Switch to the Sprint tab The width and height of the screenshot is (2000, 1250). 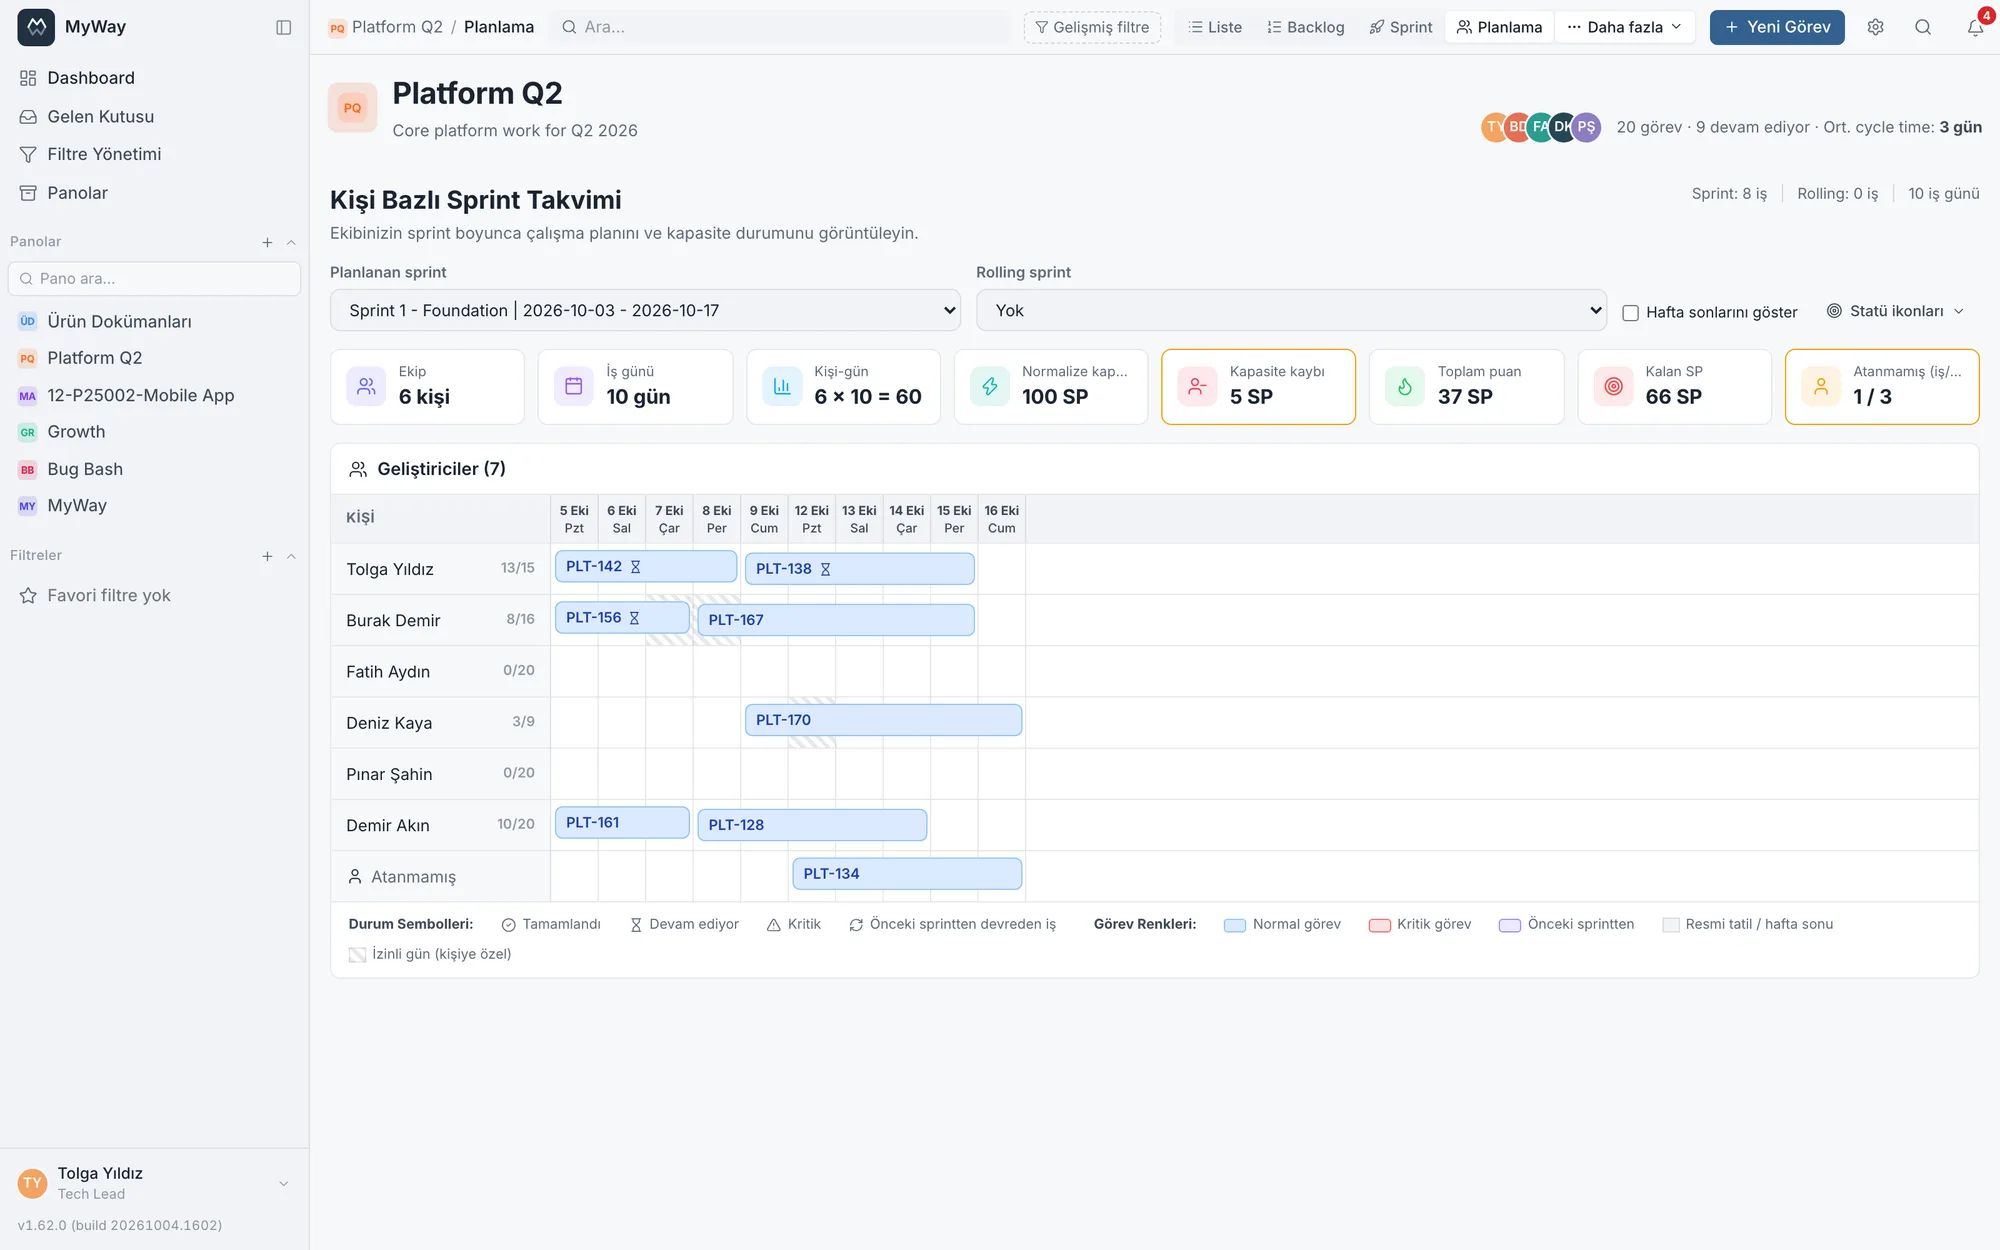pos(1401,27)
